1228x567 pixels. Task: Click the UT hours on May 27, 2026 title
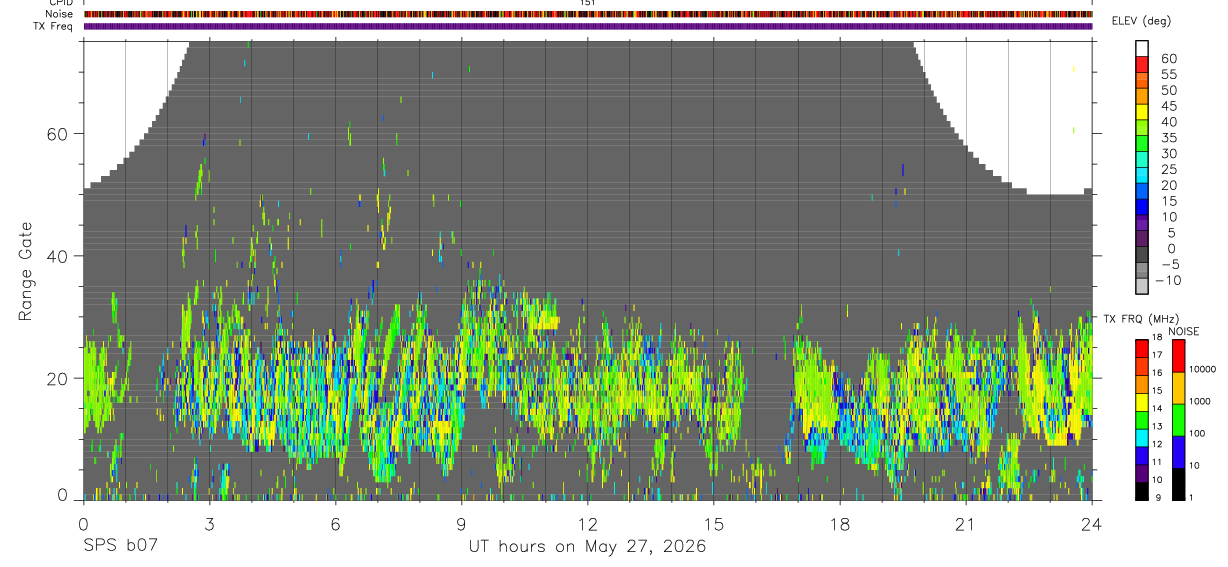587,547
